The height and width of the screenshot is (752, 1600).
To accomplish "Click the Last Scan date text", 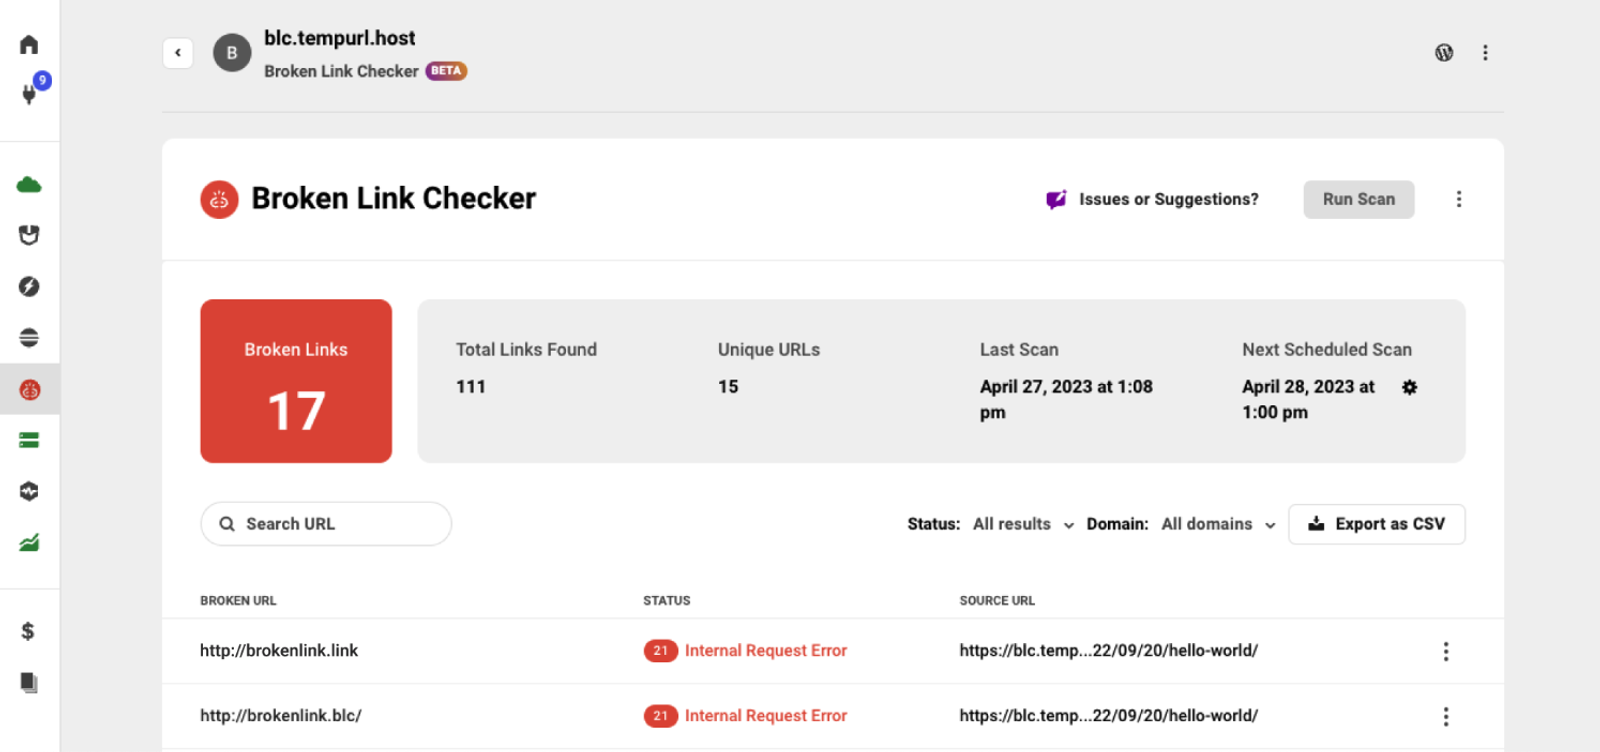I will coord(1066,399).
